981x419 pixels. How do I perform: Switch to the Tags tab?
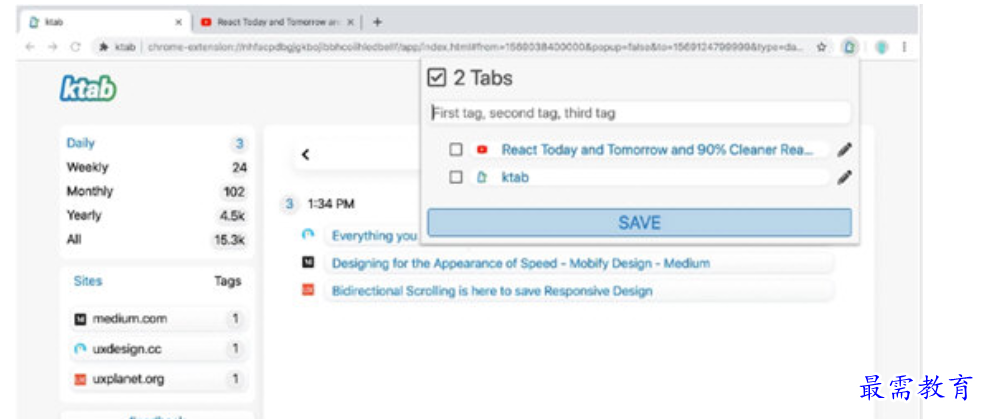228,281
